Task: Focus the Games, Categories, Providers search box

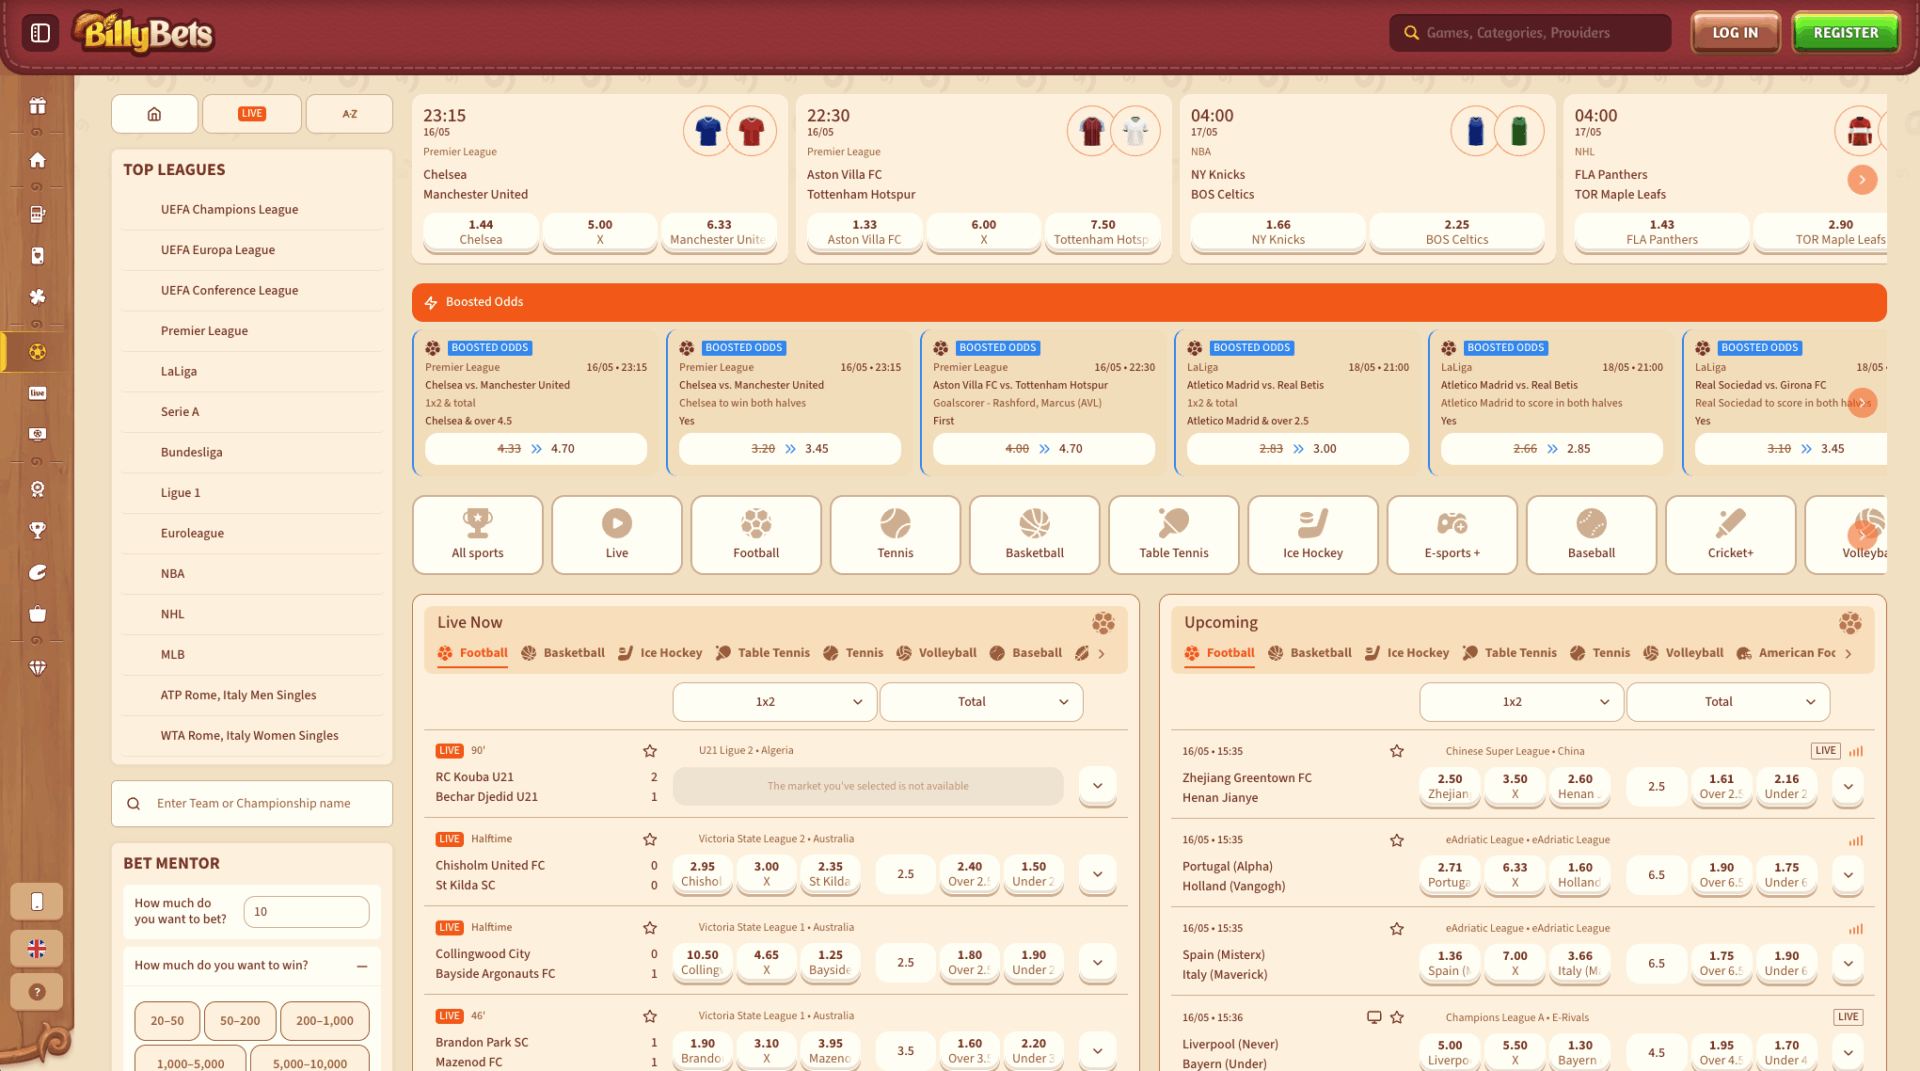Action: point(1530,33)
